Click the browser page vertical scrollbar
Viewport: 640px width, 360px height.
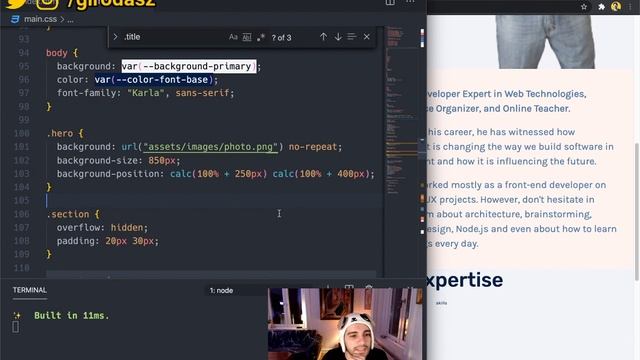(x=637, y=211)
